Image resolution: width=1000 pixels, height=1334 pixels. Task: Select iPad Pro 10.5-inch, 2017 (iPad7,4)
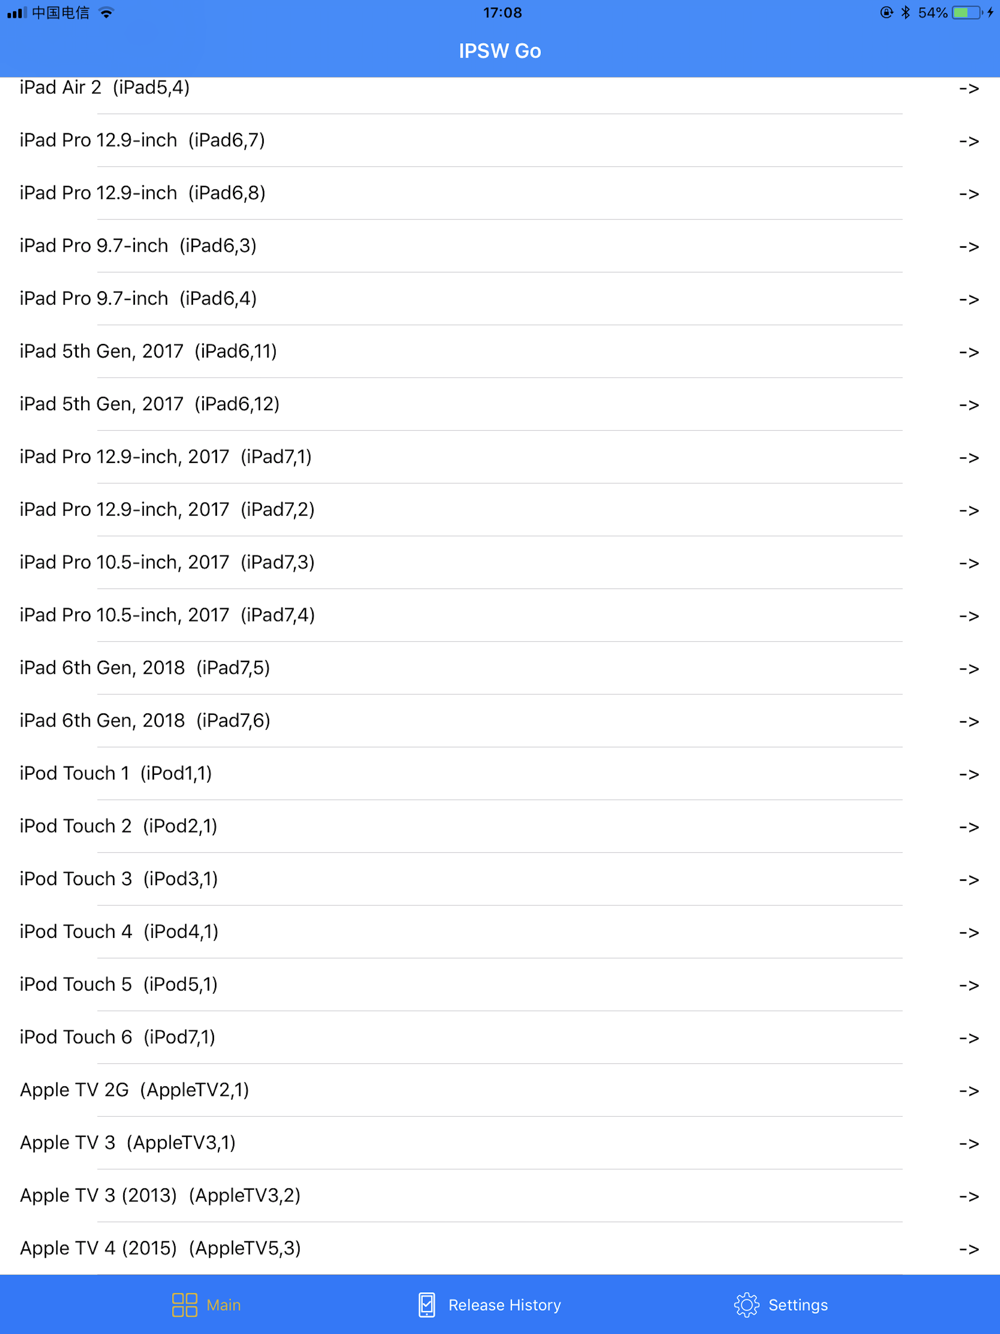(x=167, y=615)
